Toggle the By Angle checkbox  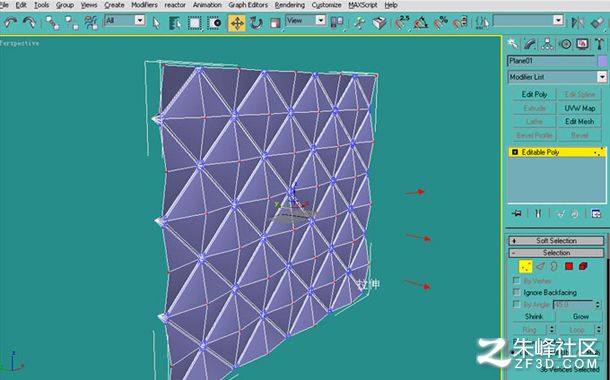click(517, 304)
